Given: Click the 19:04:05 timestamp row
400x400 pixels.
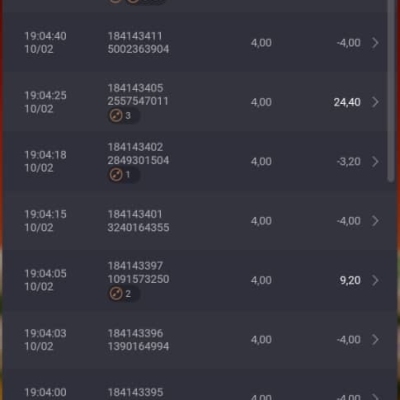Looking at the screenshot, I should 200,280.
